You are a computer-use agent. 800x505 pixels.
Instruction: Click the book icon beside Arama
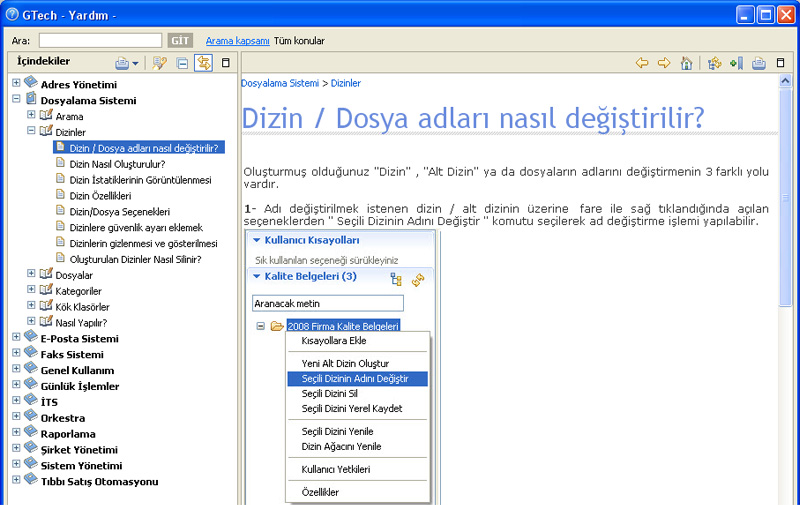pyautogui.click(x=46, y=115)
